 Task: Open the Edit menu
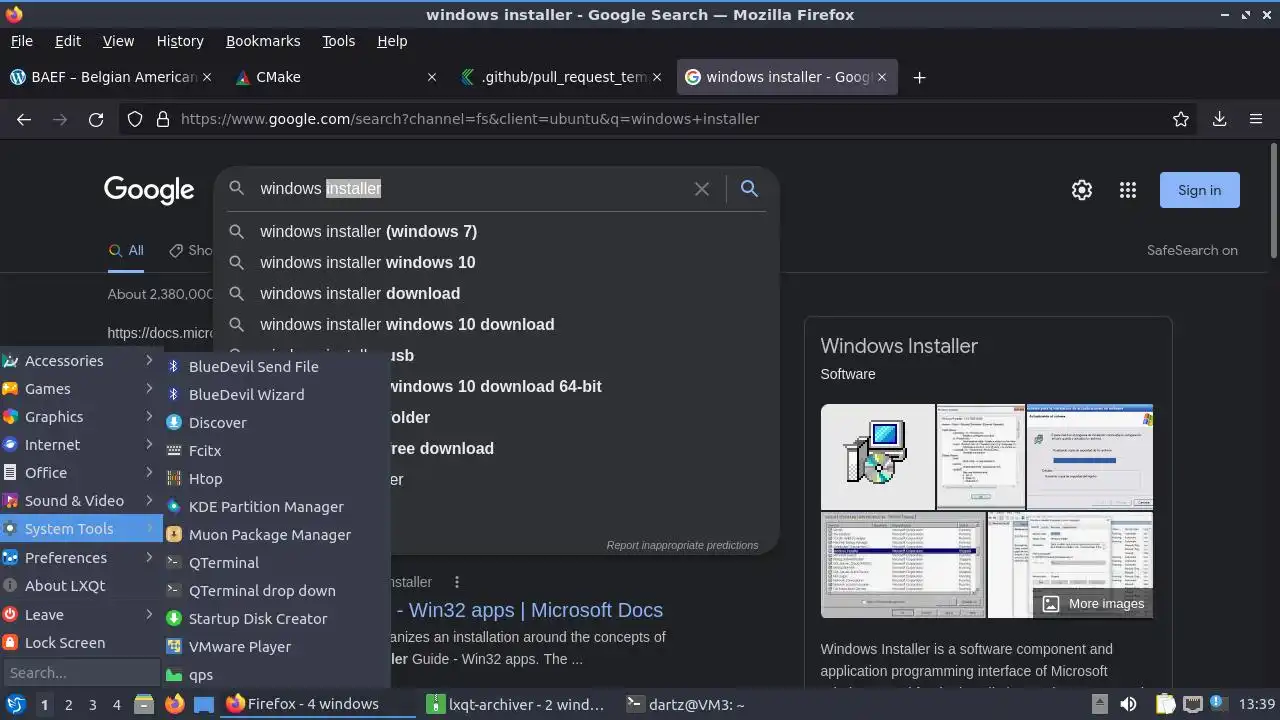coord(68,41)
